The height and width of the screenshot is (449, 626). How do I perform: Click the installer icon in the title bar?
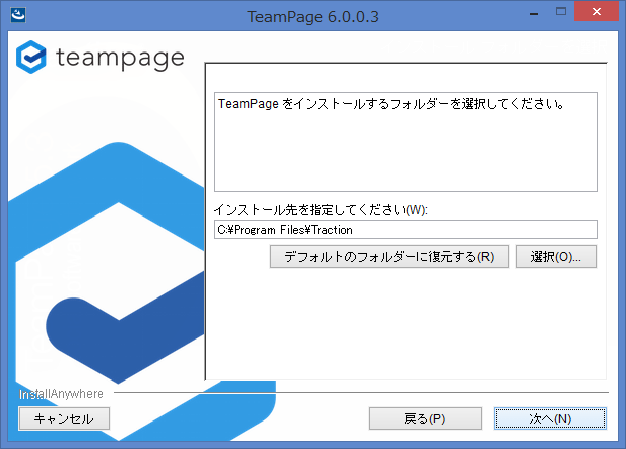pos(18,15)
